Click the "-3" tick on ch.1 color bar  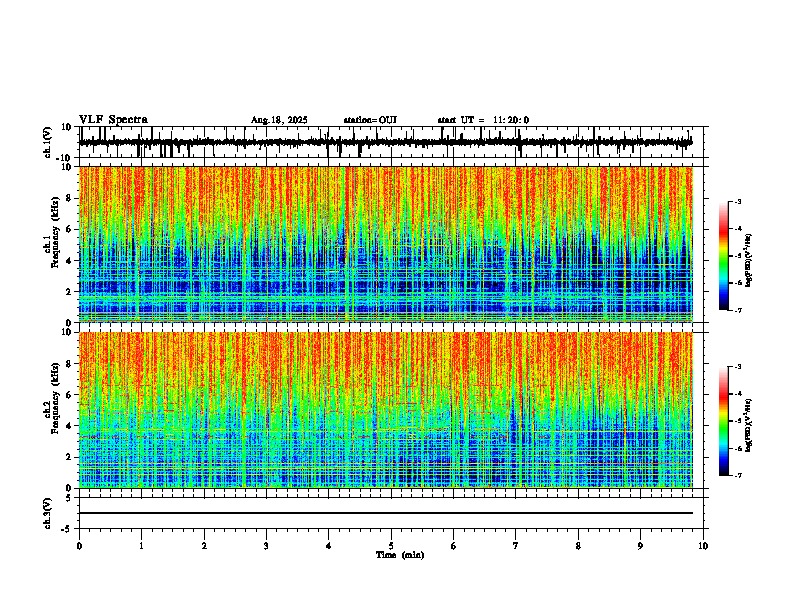(x=738, y=201)
